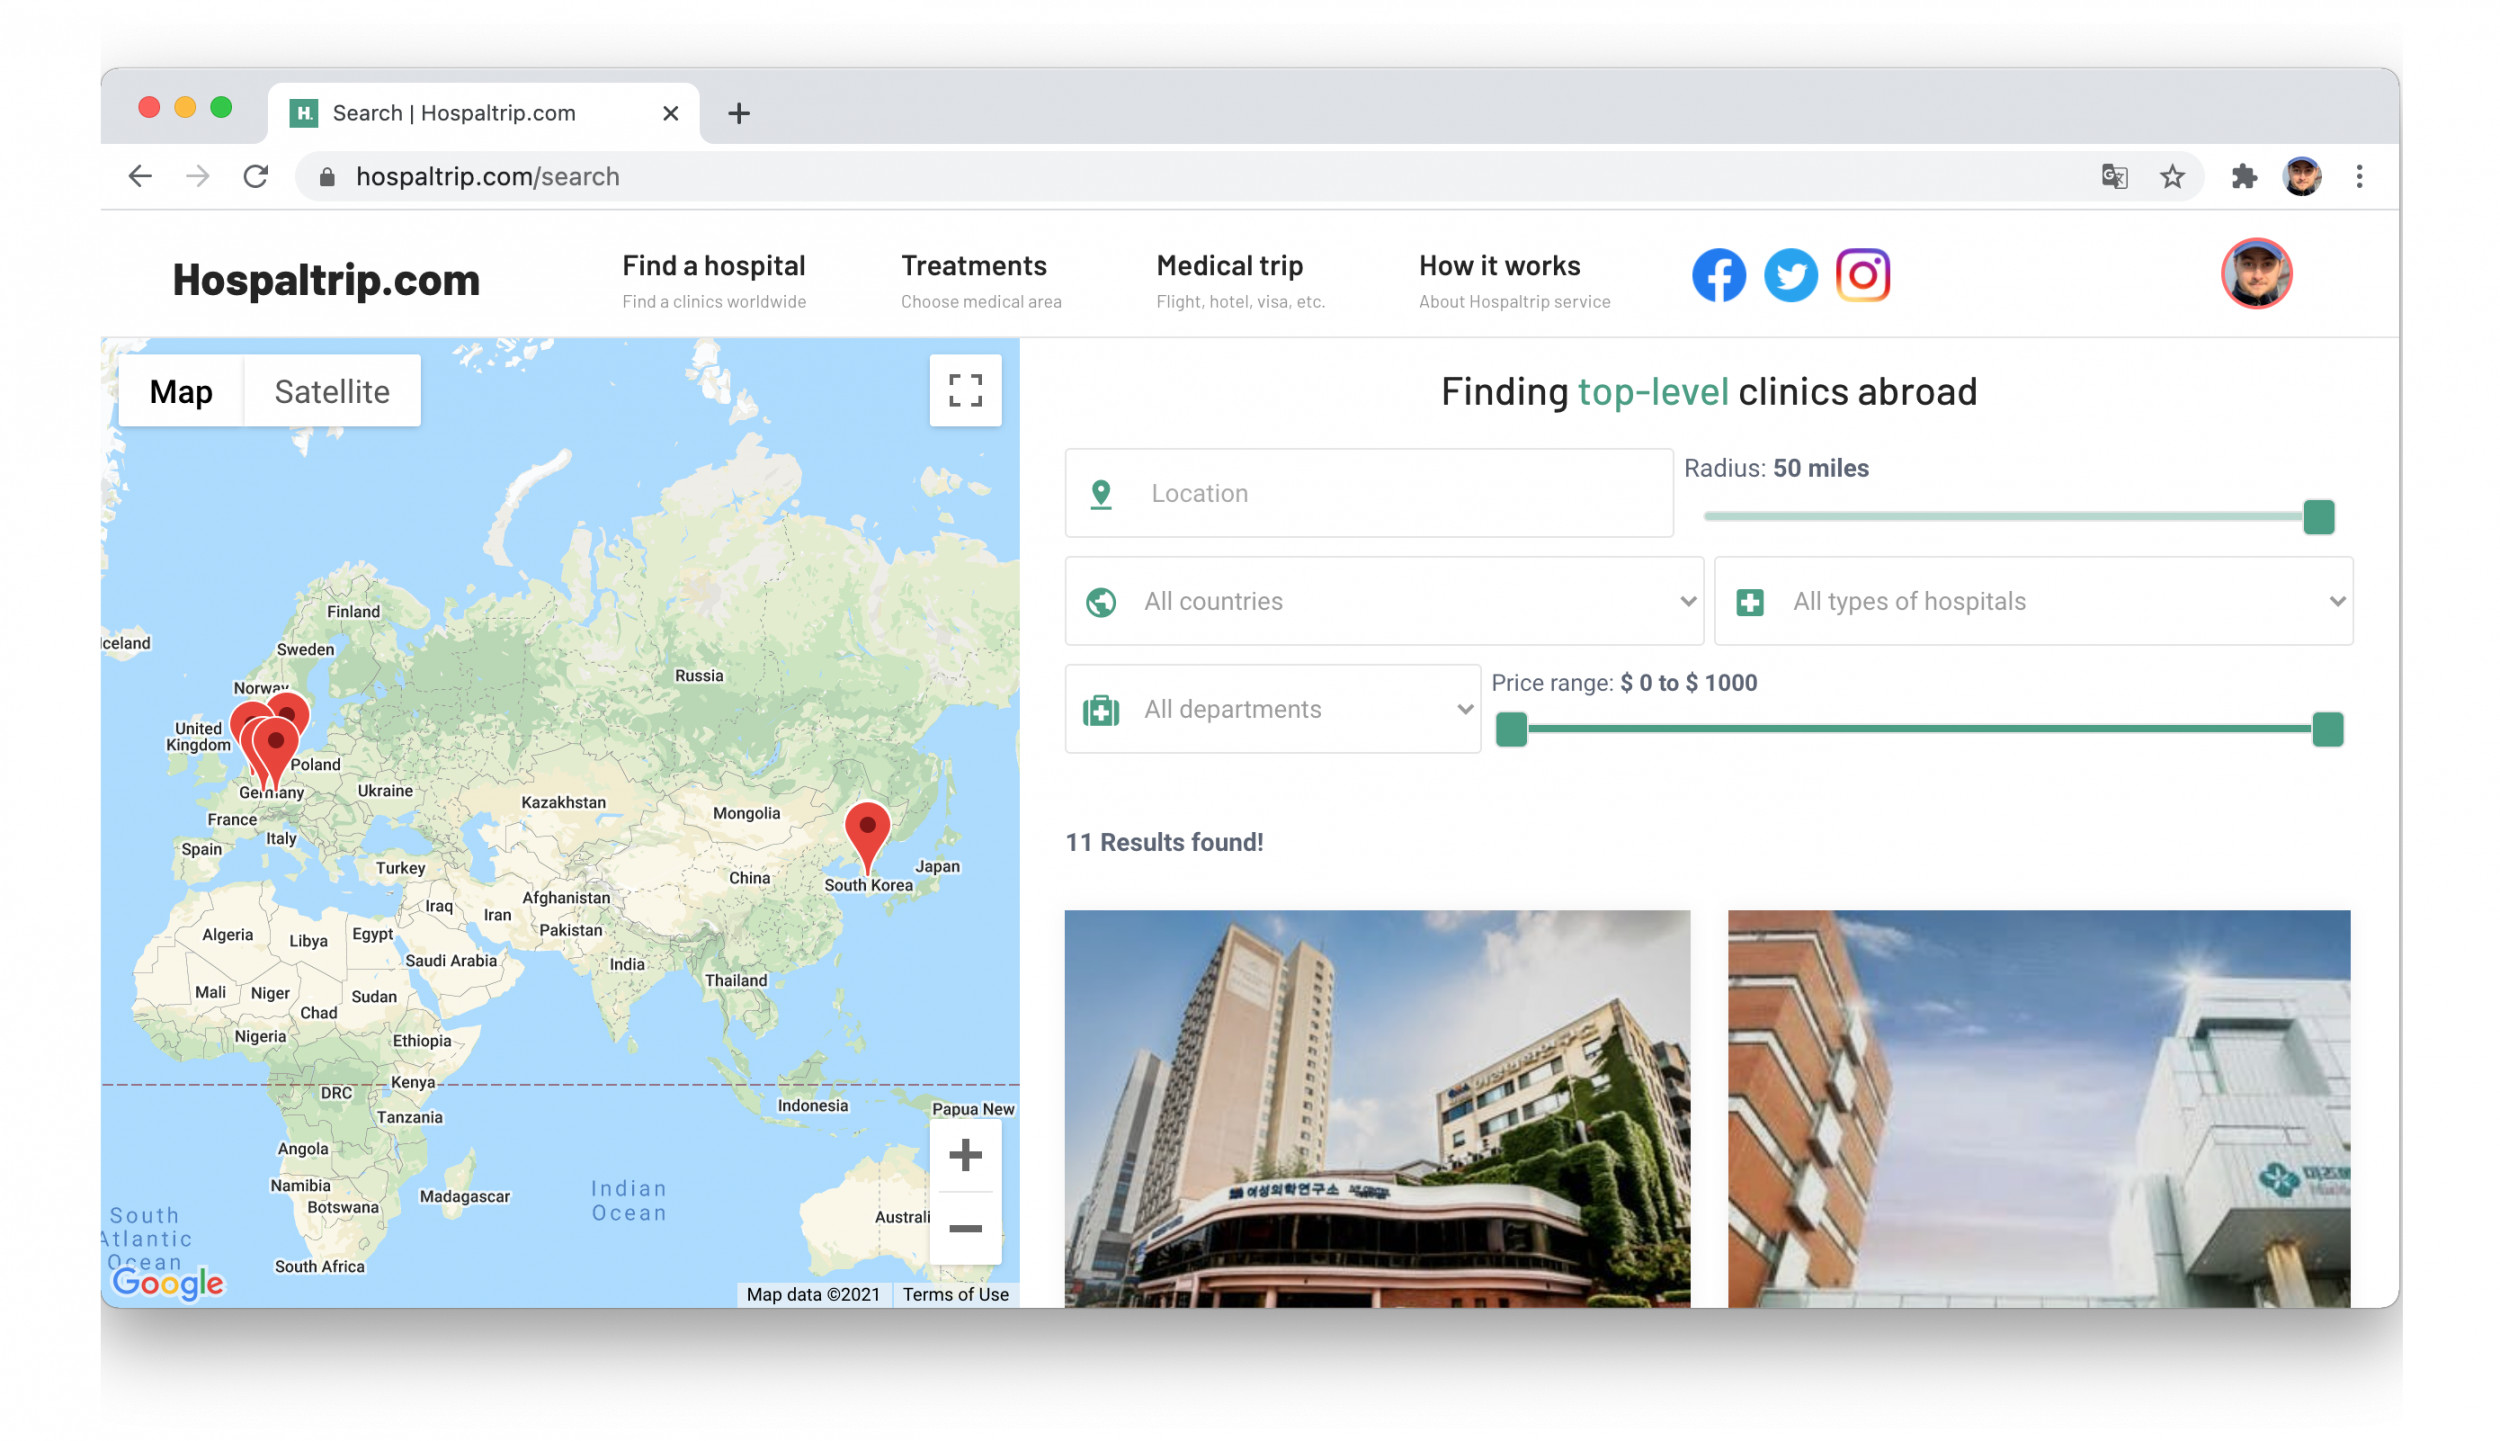Expand the All countries dropdown

point(1383,601)
